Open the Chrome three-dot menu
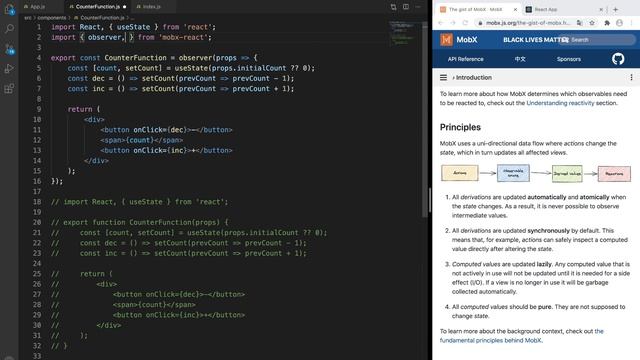 pos(631,23)
